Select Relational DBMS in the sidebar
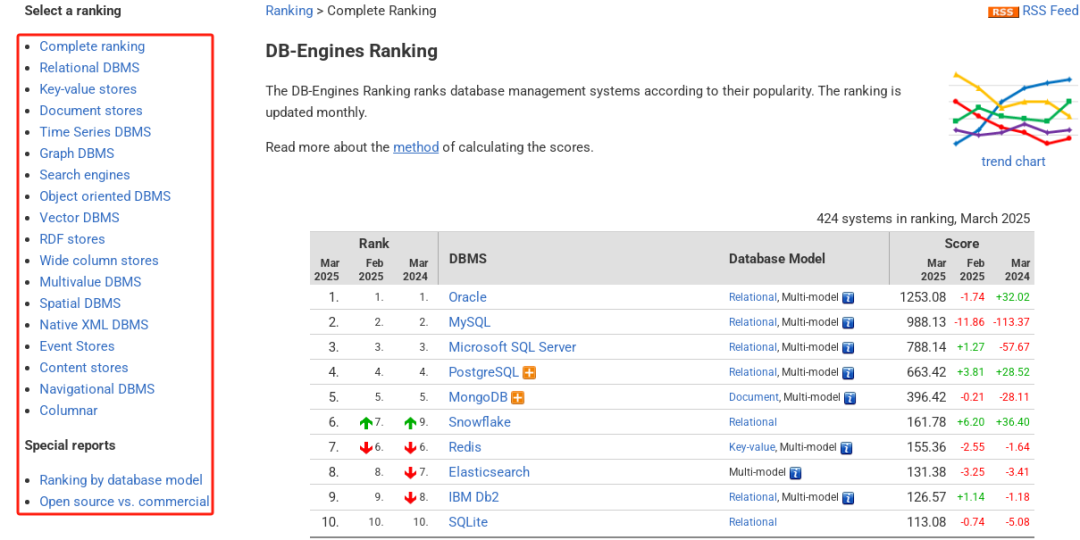The height and width of the screenshot is (540, 1080). click(89, 68)
